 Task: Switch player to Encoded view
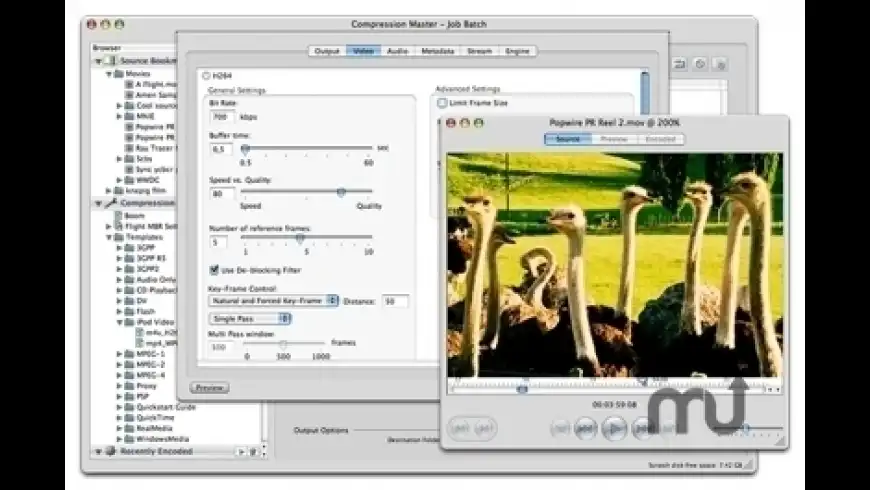coord(661,139)
